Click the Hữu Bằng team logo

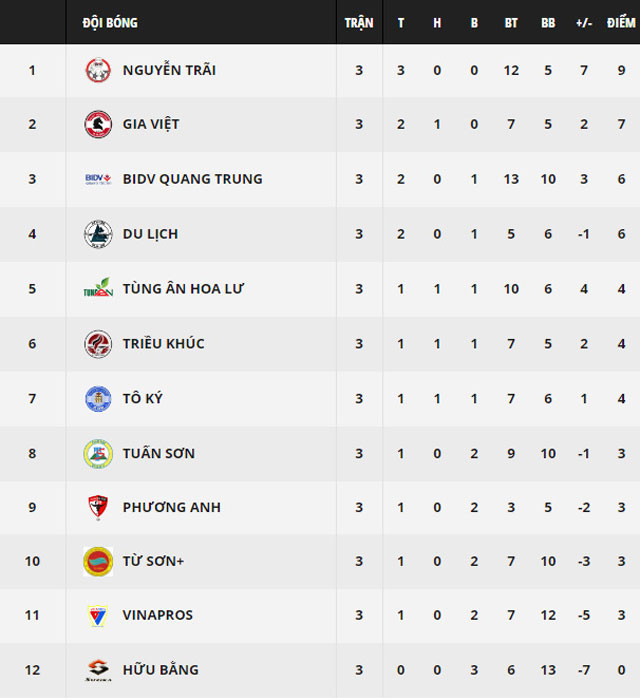(x=97, y=670)
